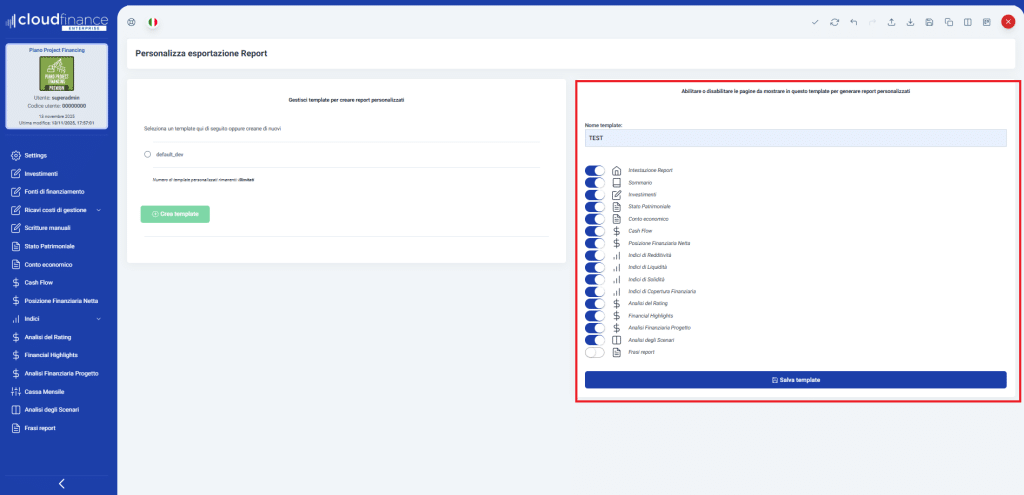
Task: Open Stato Patrimoniale from the sidebar
Action: 50,246
